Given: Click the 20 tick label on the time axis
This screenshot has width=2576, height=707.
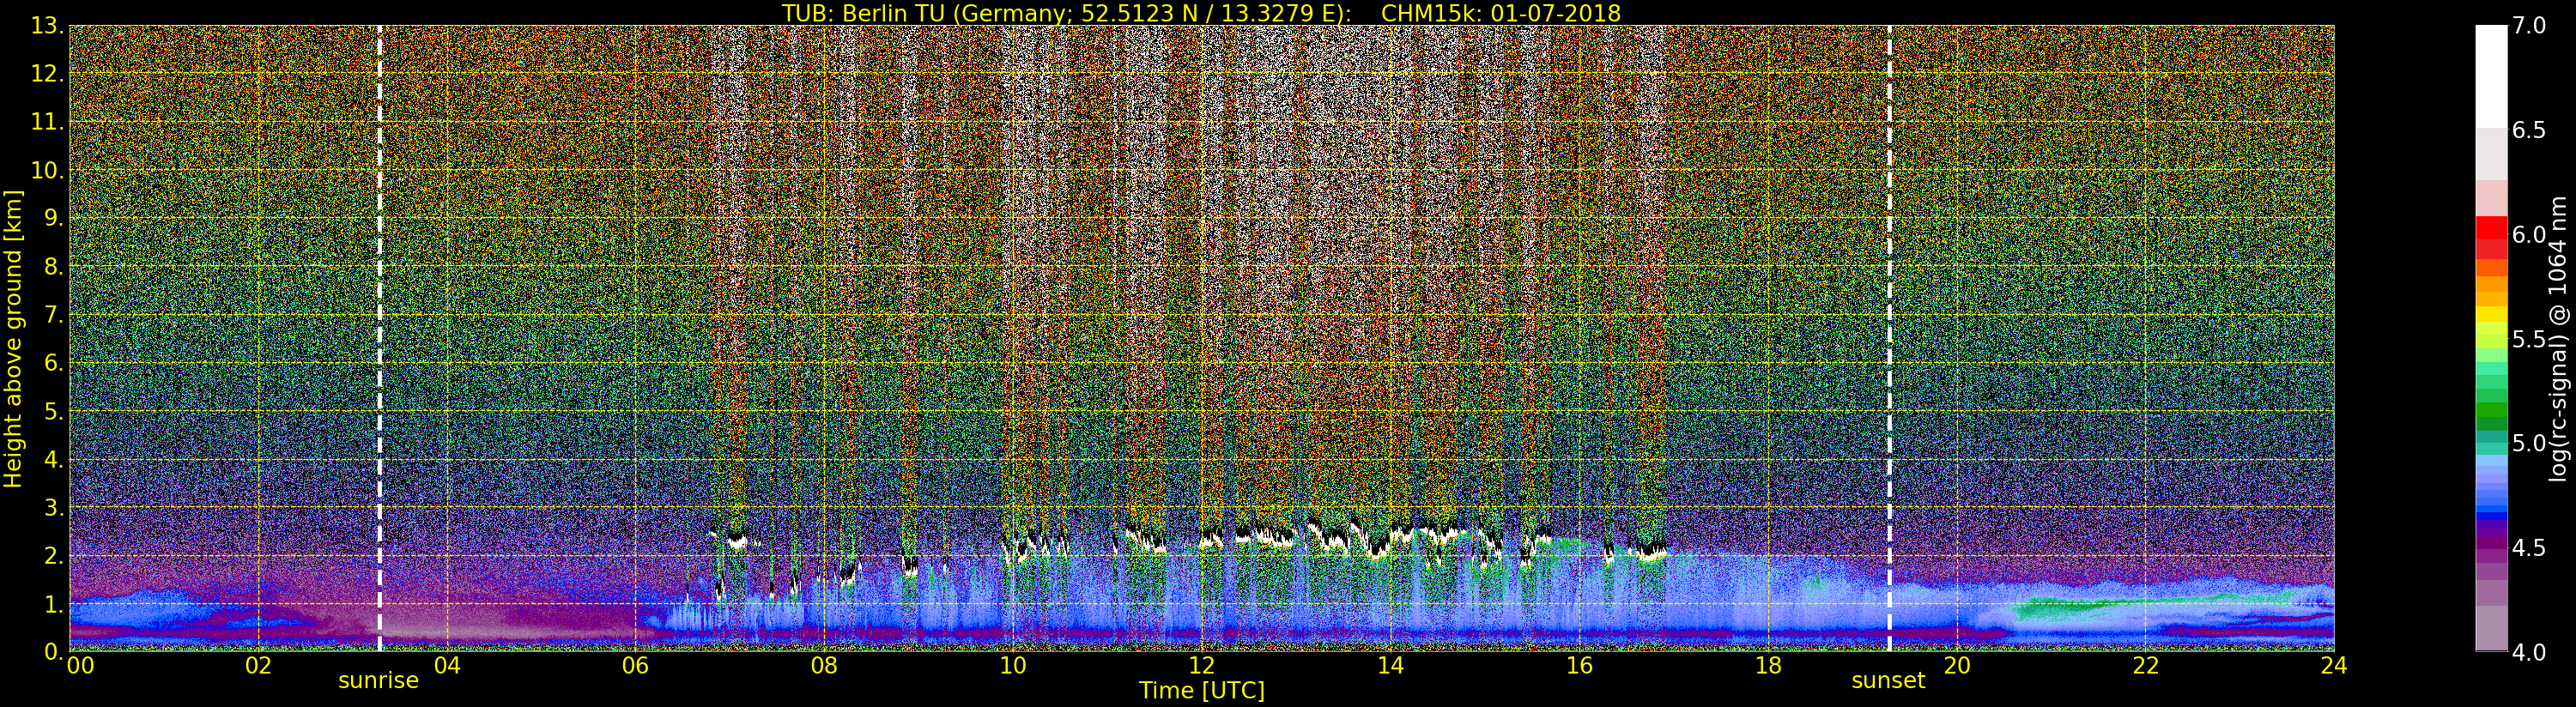Looking at the screenshot, I should 1956,665.
